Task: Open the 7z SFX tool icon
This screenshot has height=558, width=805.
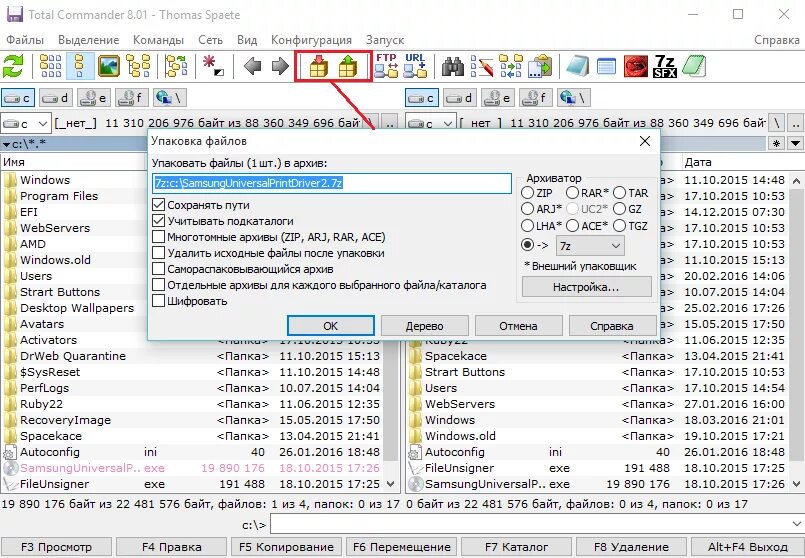Action: tap(665, 66)
